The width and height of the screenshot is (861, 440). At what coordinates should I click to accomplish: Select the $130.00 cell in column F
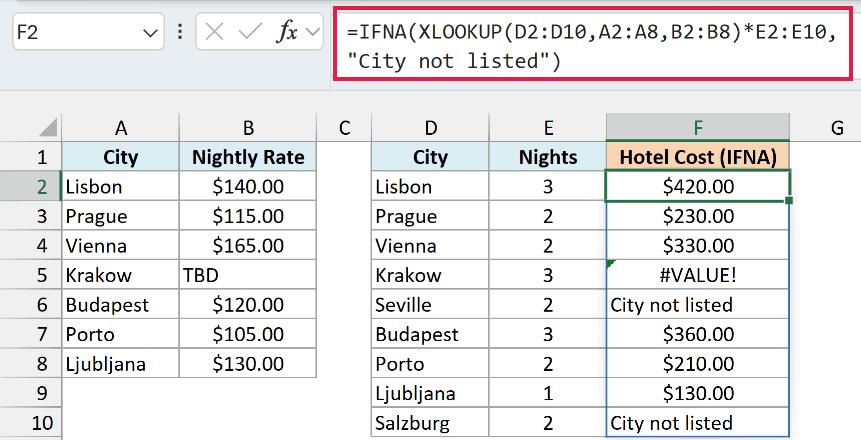coord(698,393)
